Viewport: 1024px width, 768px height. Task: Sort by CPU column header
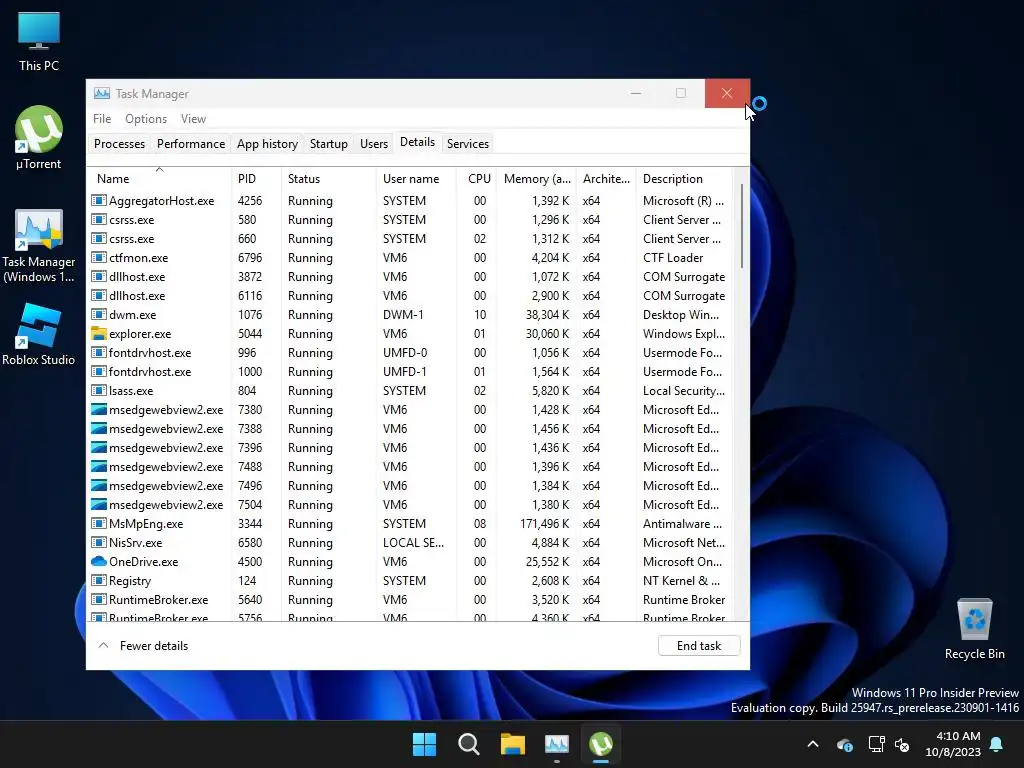pyautogui.click(x=477, y=178)
